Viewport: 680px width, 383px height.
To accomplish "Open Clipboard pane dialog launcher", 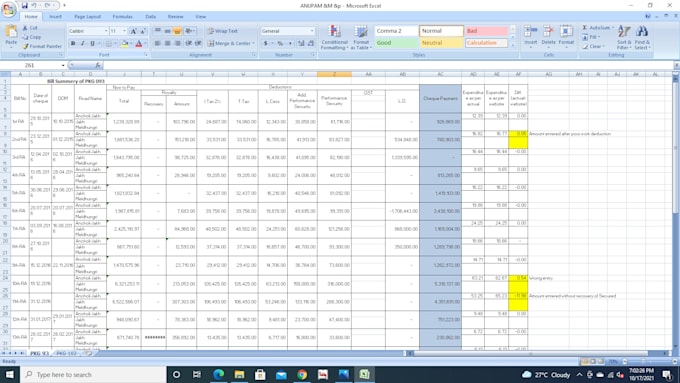I will [61, 55].
